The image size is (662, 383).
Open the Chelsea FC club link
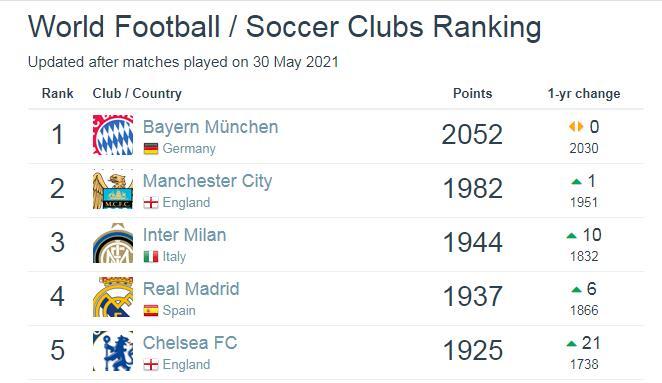click(x=190, y=343)
